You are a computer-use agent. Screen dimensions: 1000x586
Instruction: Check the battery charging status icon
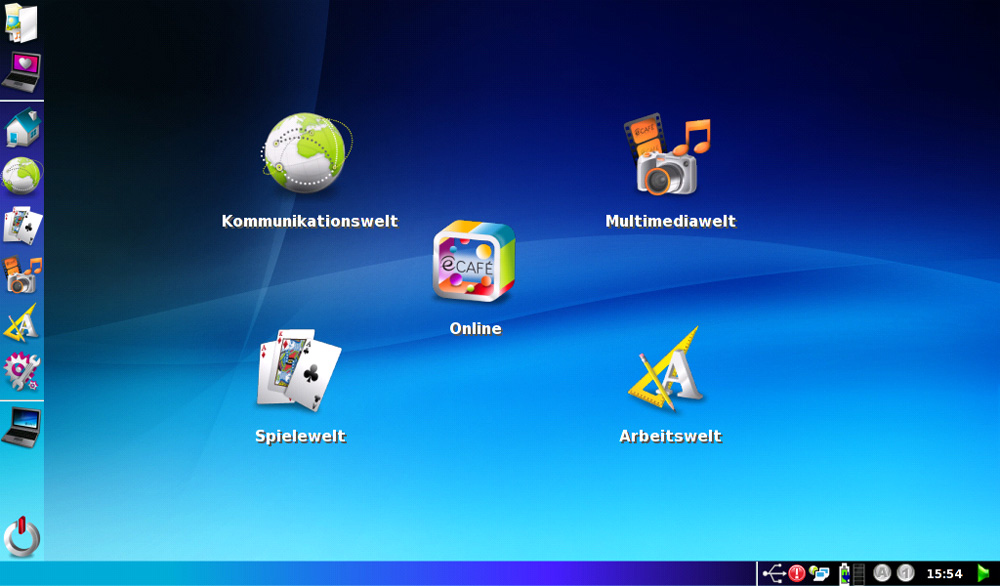(844, 574)
